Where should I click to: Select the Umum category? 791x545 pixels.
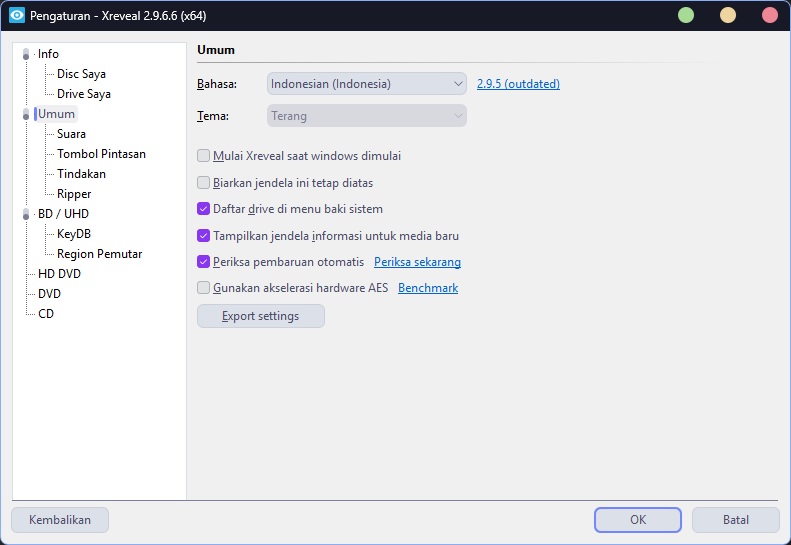coord(56,114)
